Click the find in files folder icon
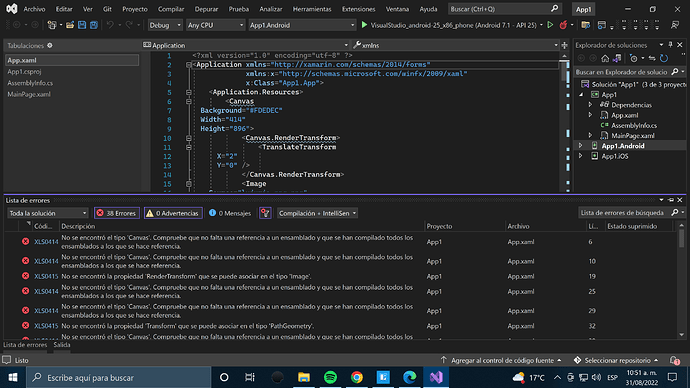This screenshot has width=690, height=388. 585,25
